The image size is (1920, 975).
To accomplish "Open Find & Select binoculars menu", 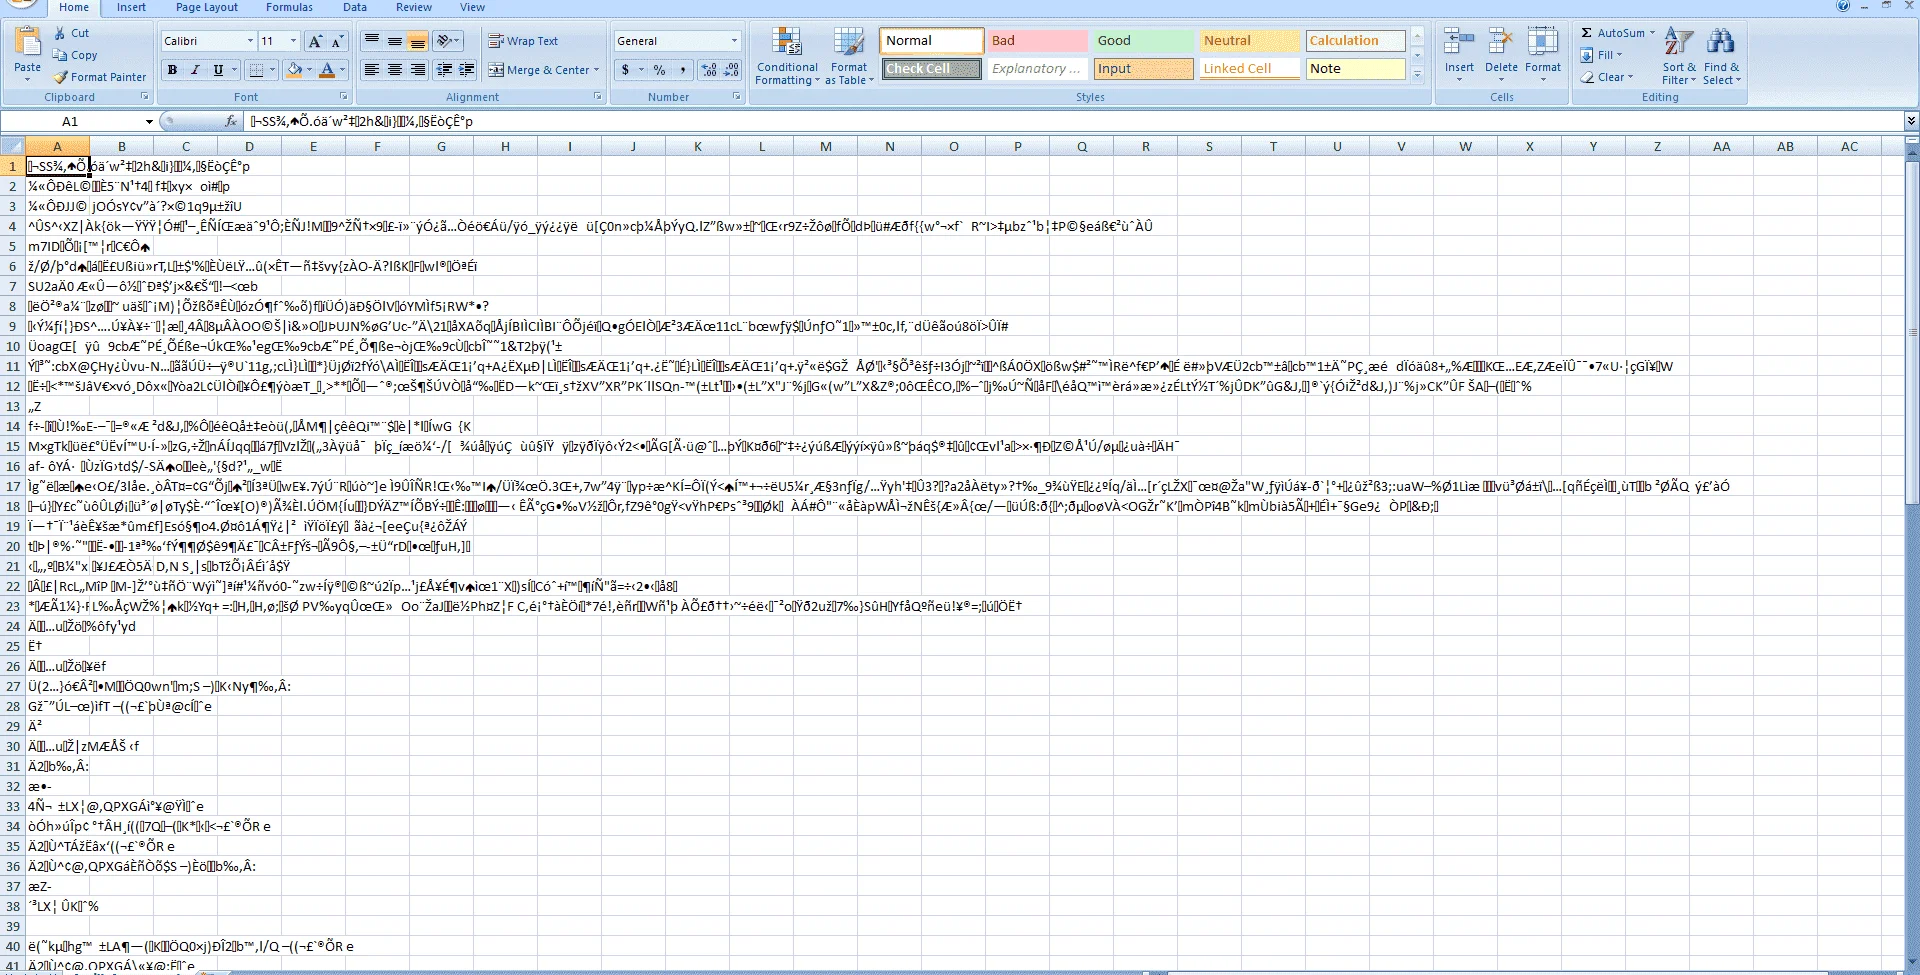I will click(1721, 56).
